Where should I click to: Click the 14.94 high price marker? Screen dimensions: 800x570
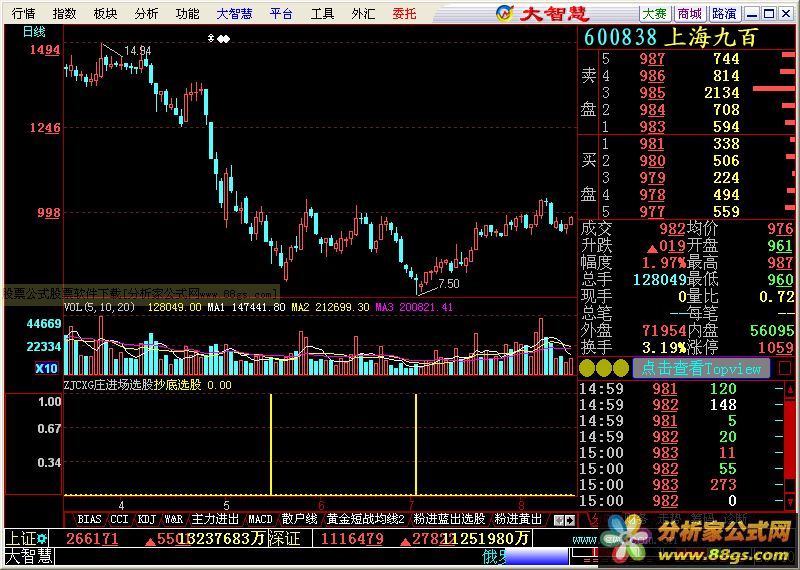tap(138, 51)
